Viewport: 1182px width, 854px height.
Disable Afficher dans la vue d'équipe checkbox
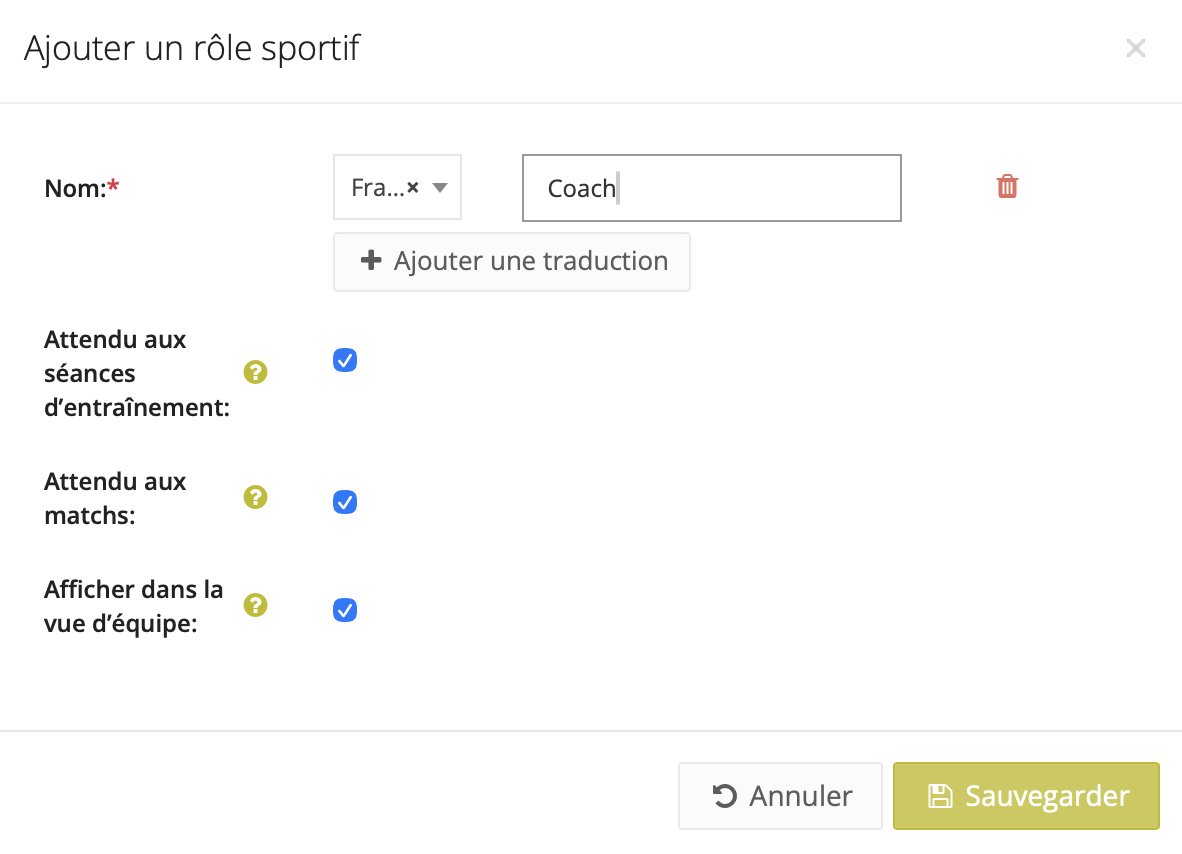pos(345,610)
